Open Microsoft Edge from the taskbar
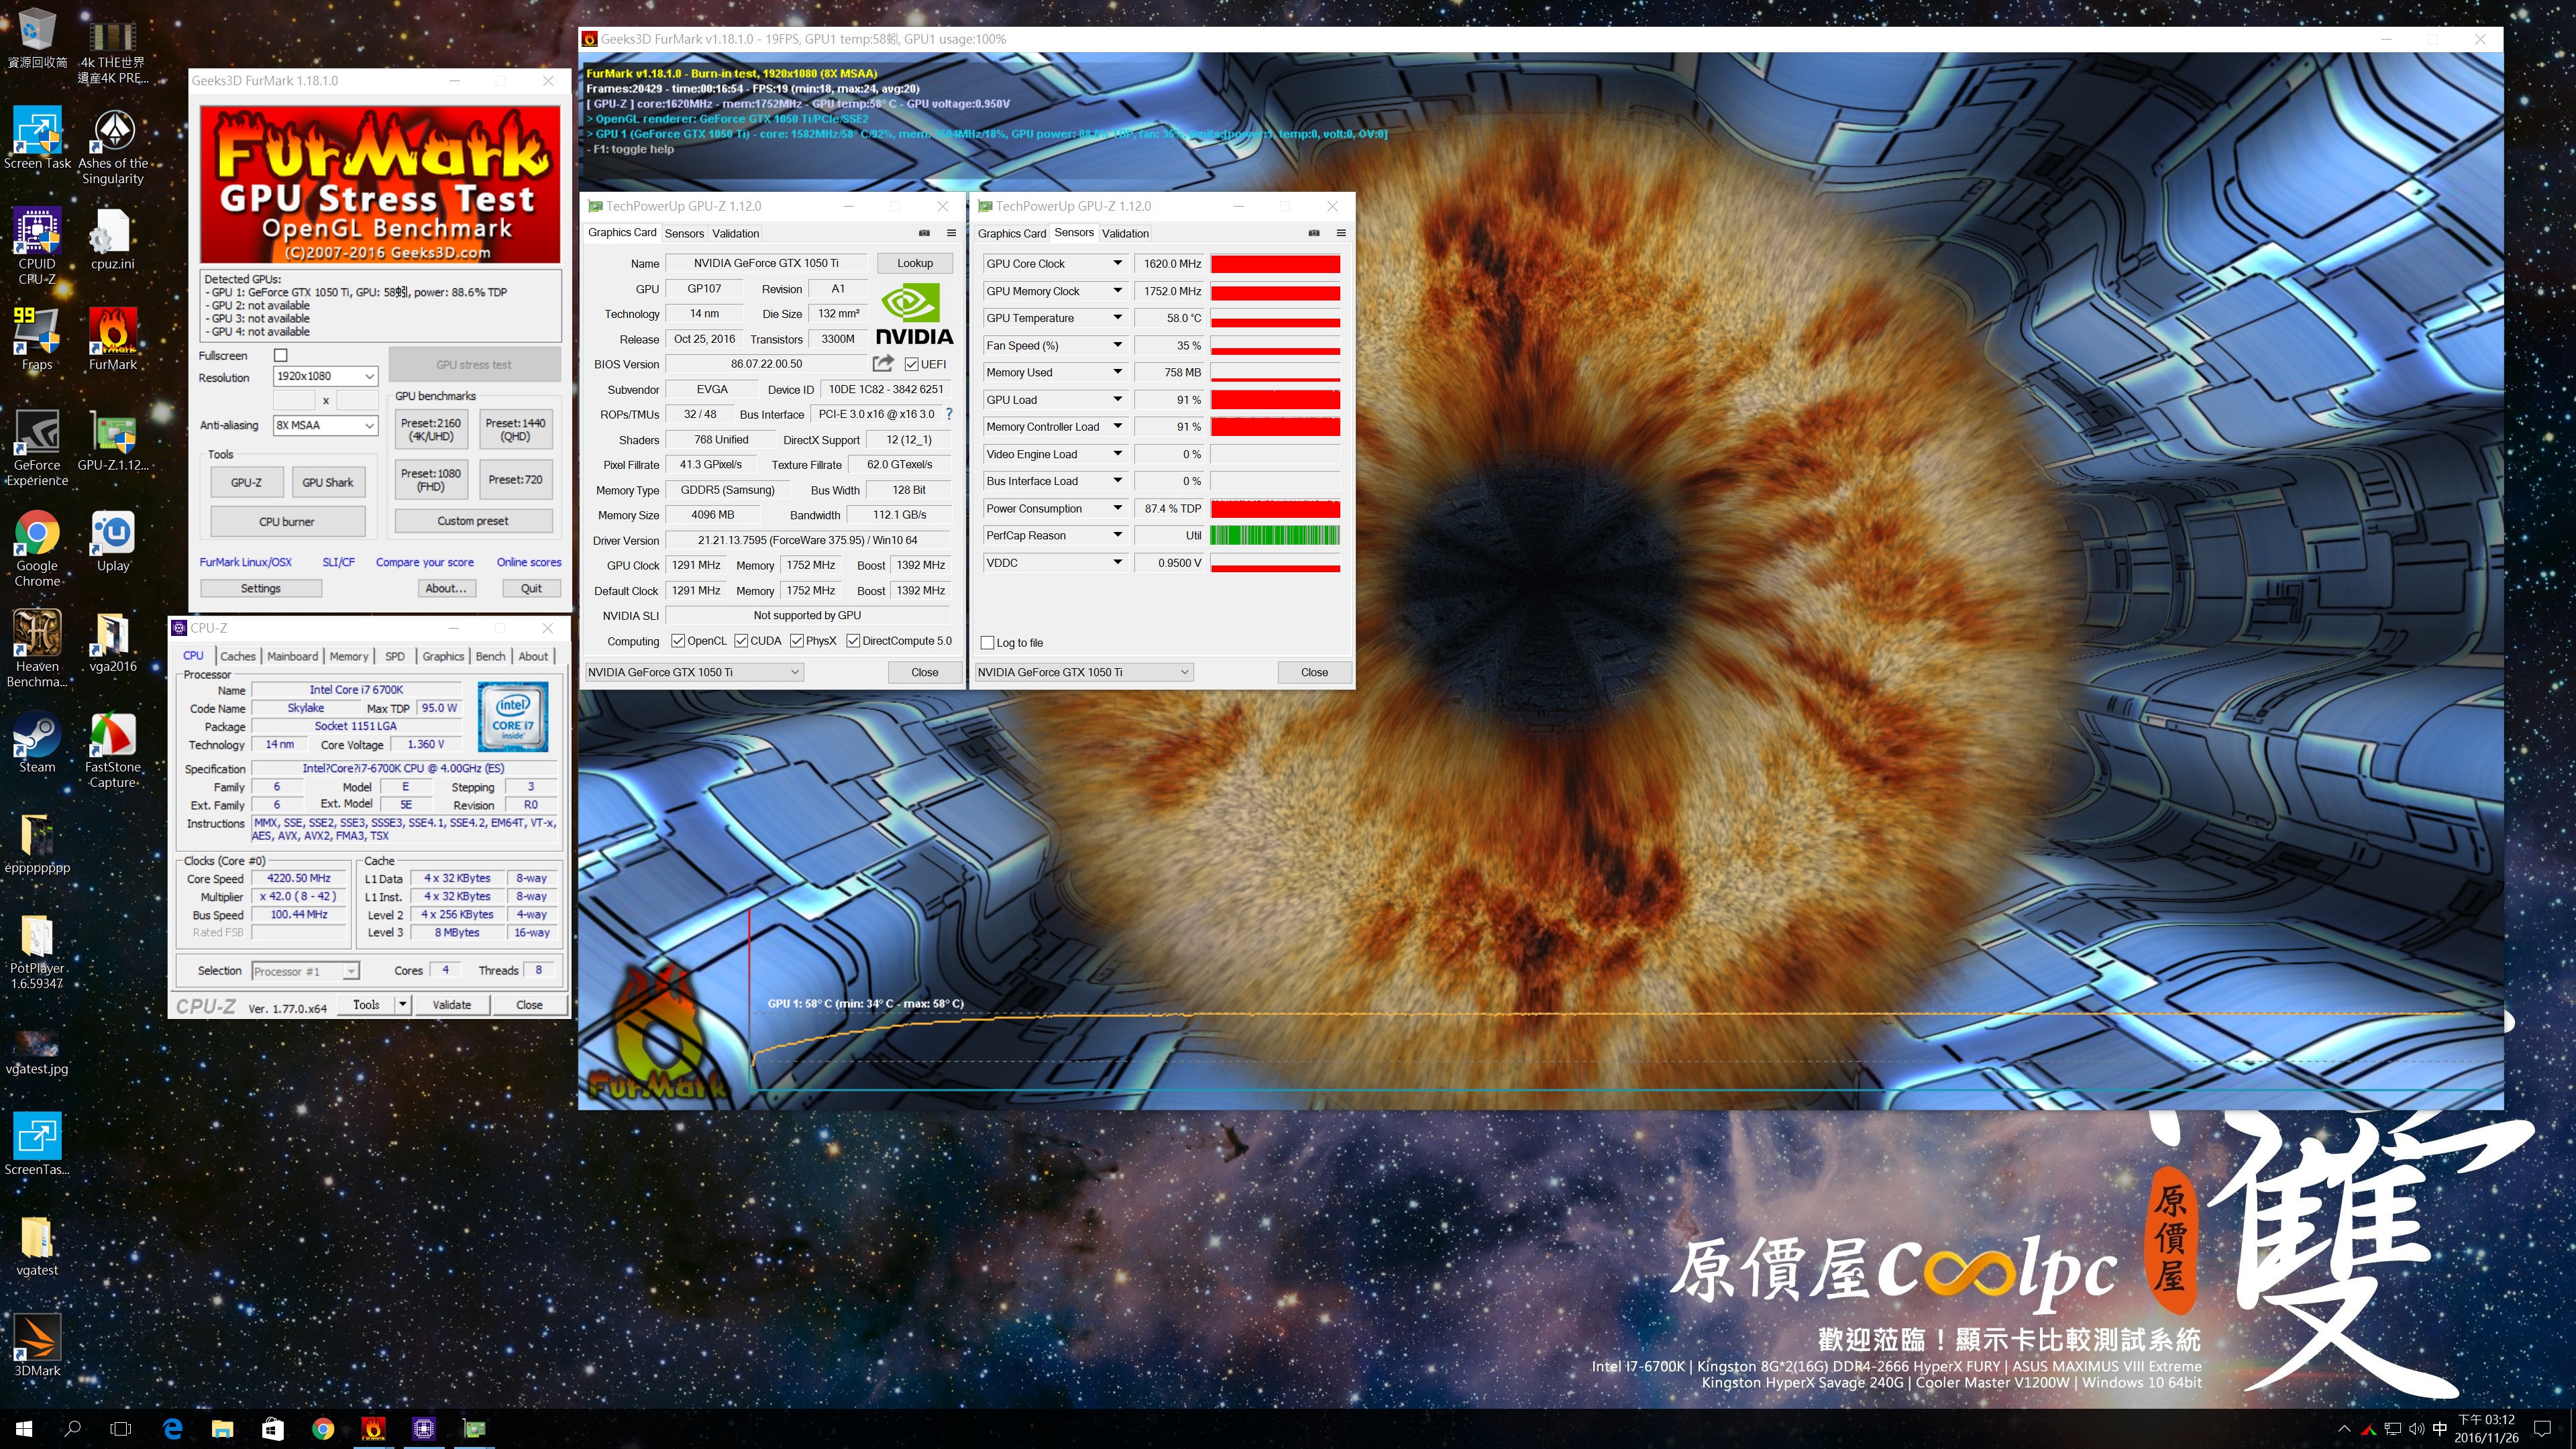The image size is (2576, 1449). click(172, 1429)
